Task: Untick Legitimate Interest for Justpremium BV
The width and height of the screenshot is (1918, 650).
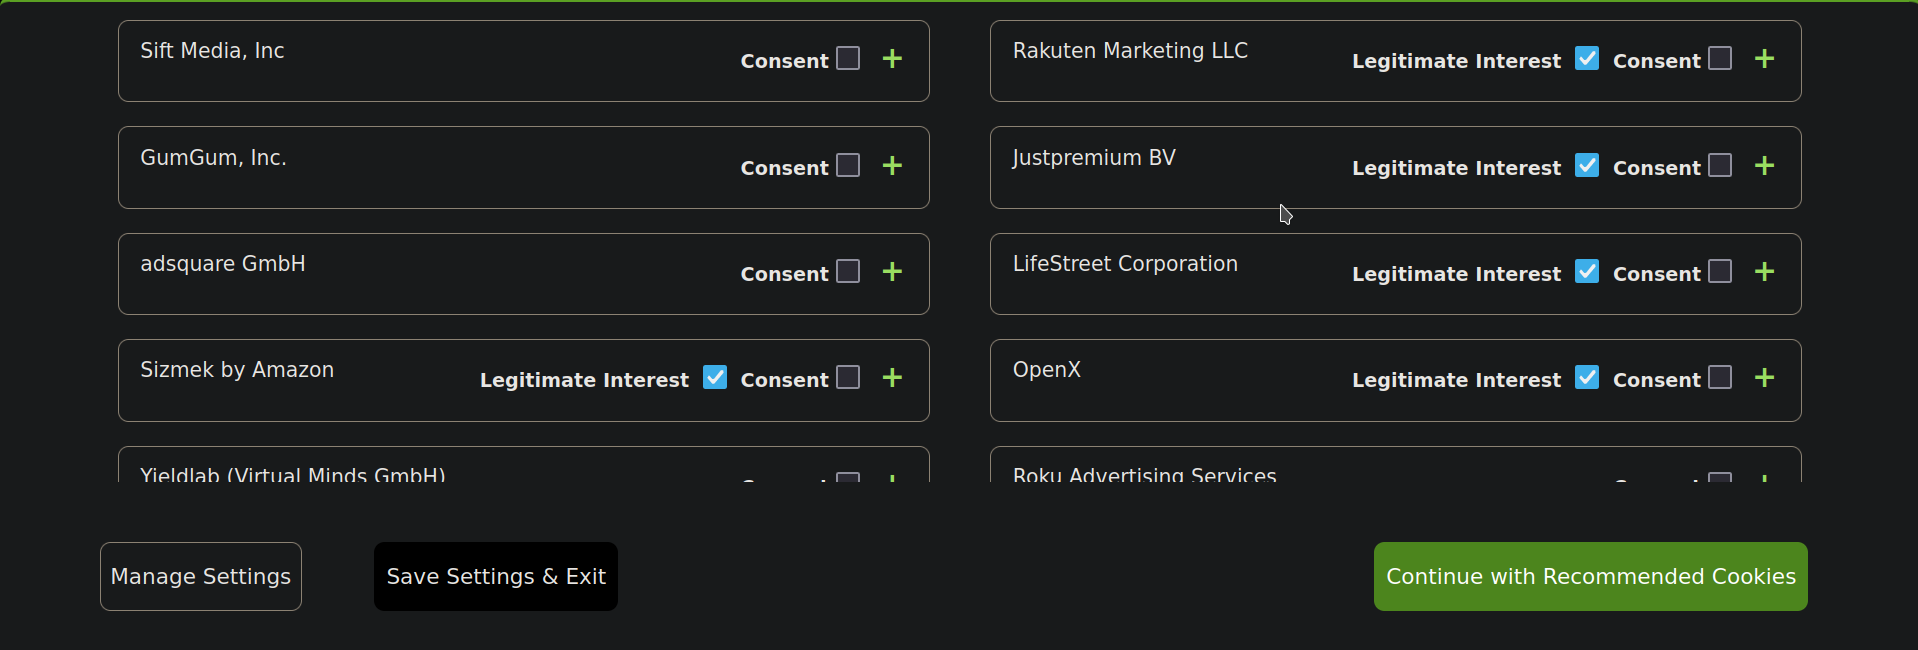Action: click(x=1587, y=165)
